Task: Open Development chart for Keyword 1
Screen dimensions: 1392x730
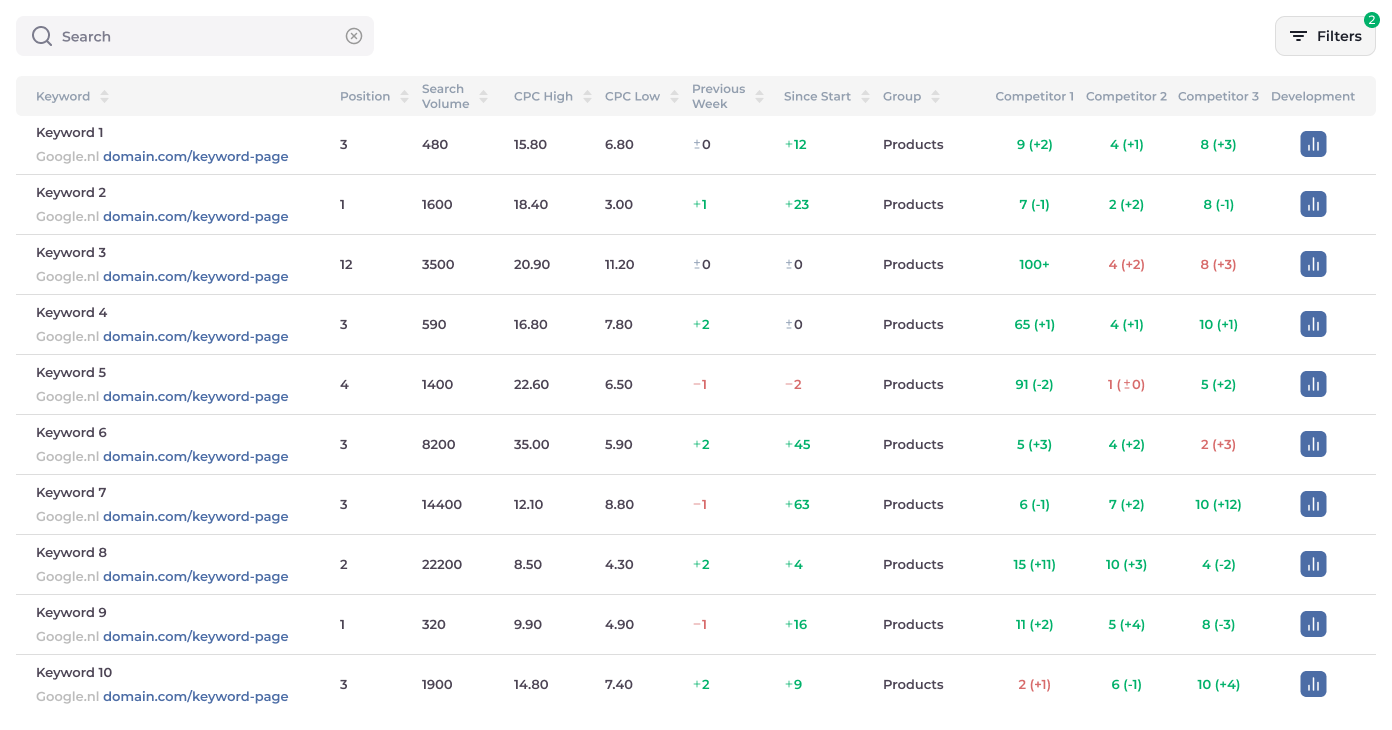Action: tap(1313, 144)
